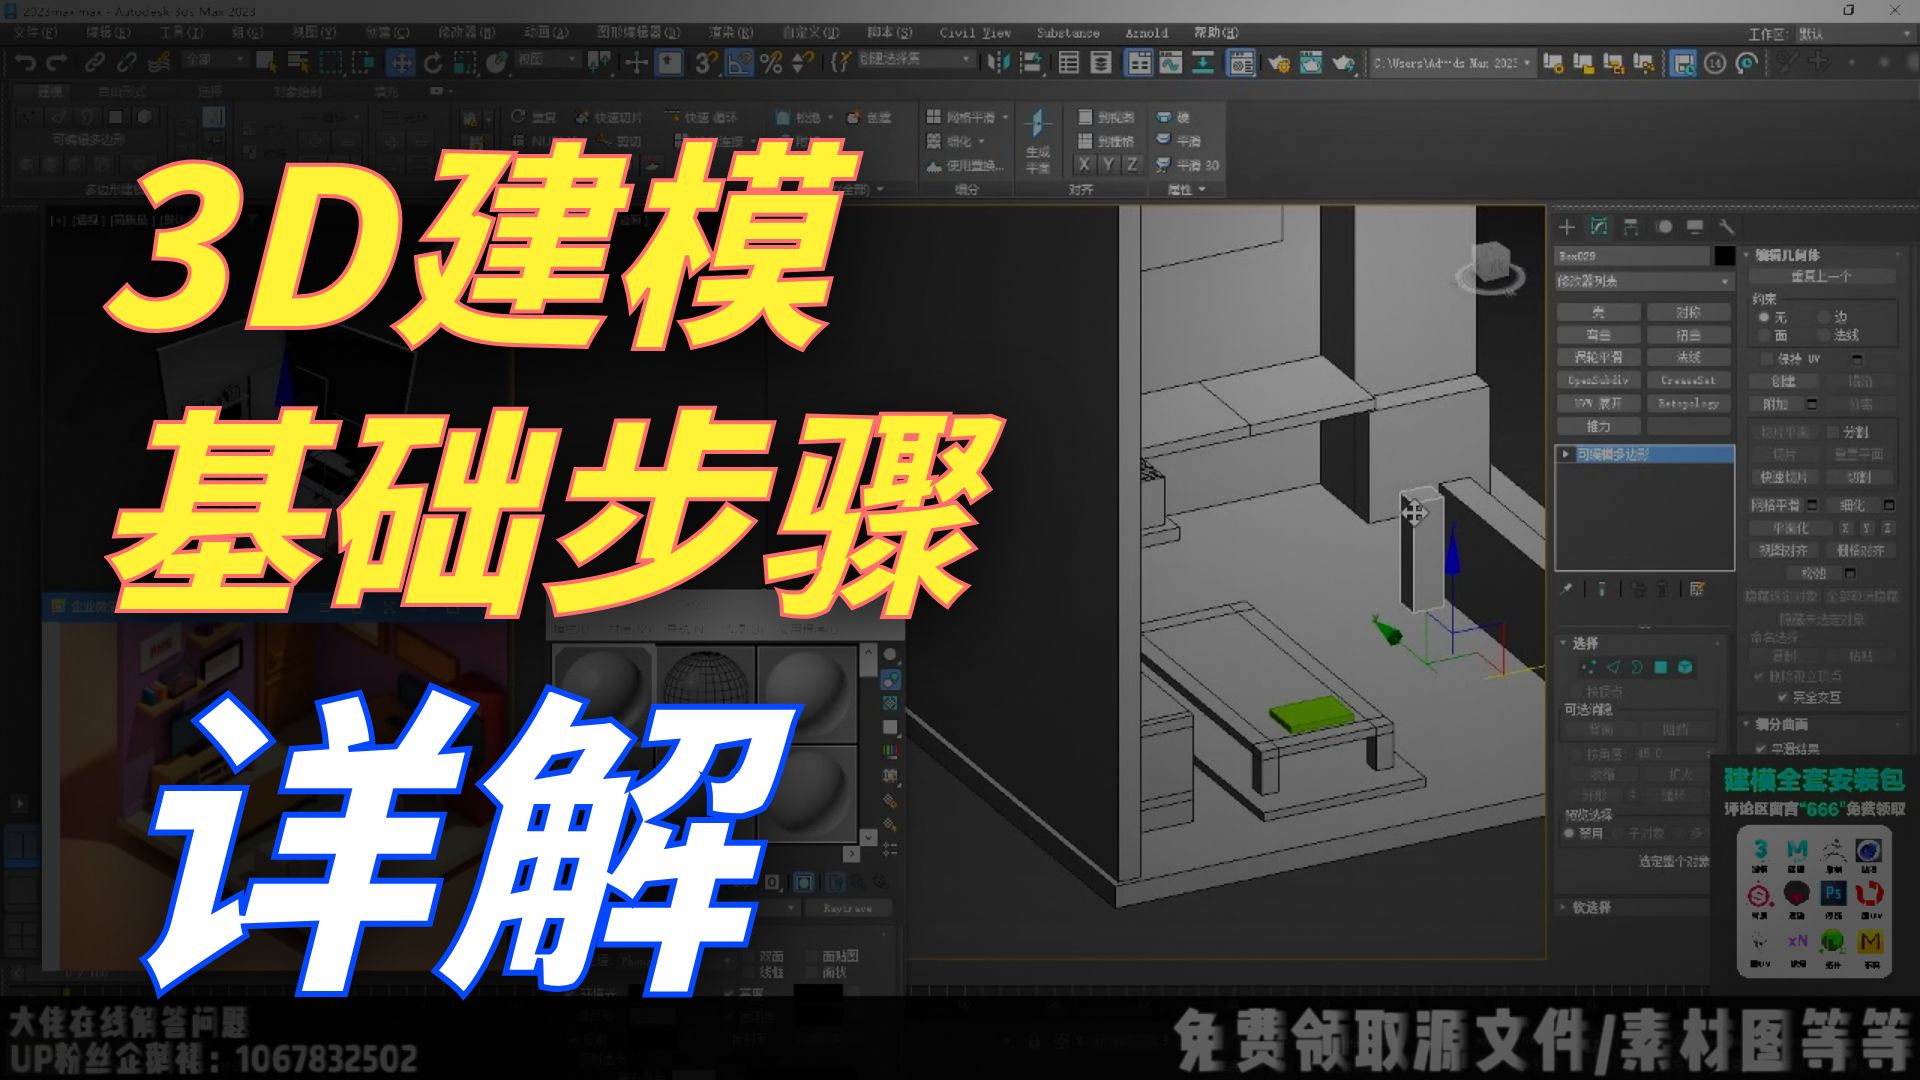Toggle the 完全交互 checkbox
This screenshot has height=1080, width=1920.
pos(1782,697)
